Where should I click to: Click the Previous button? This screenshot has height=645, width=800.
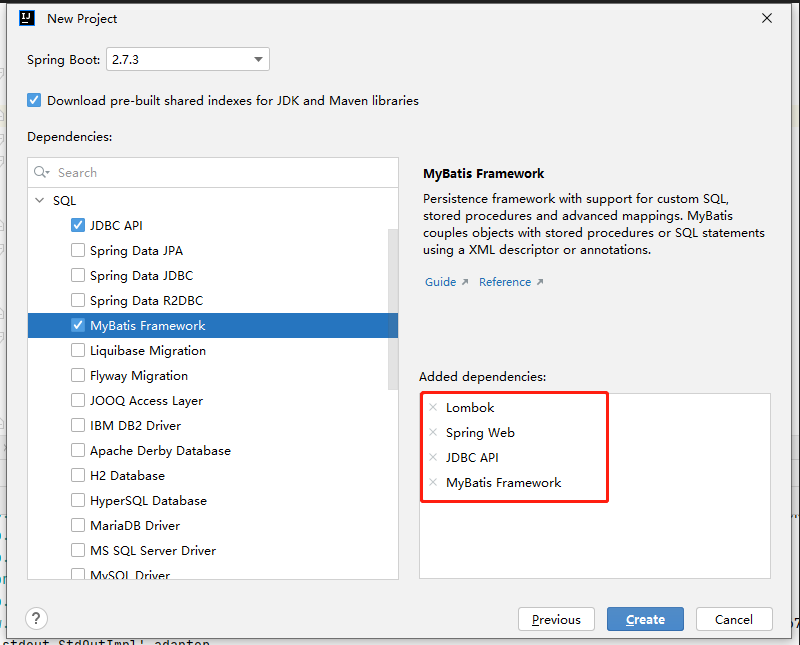[x=556, y=619]
